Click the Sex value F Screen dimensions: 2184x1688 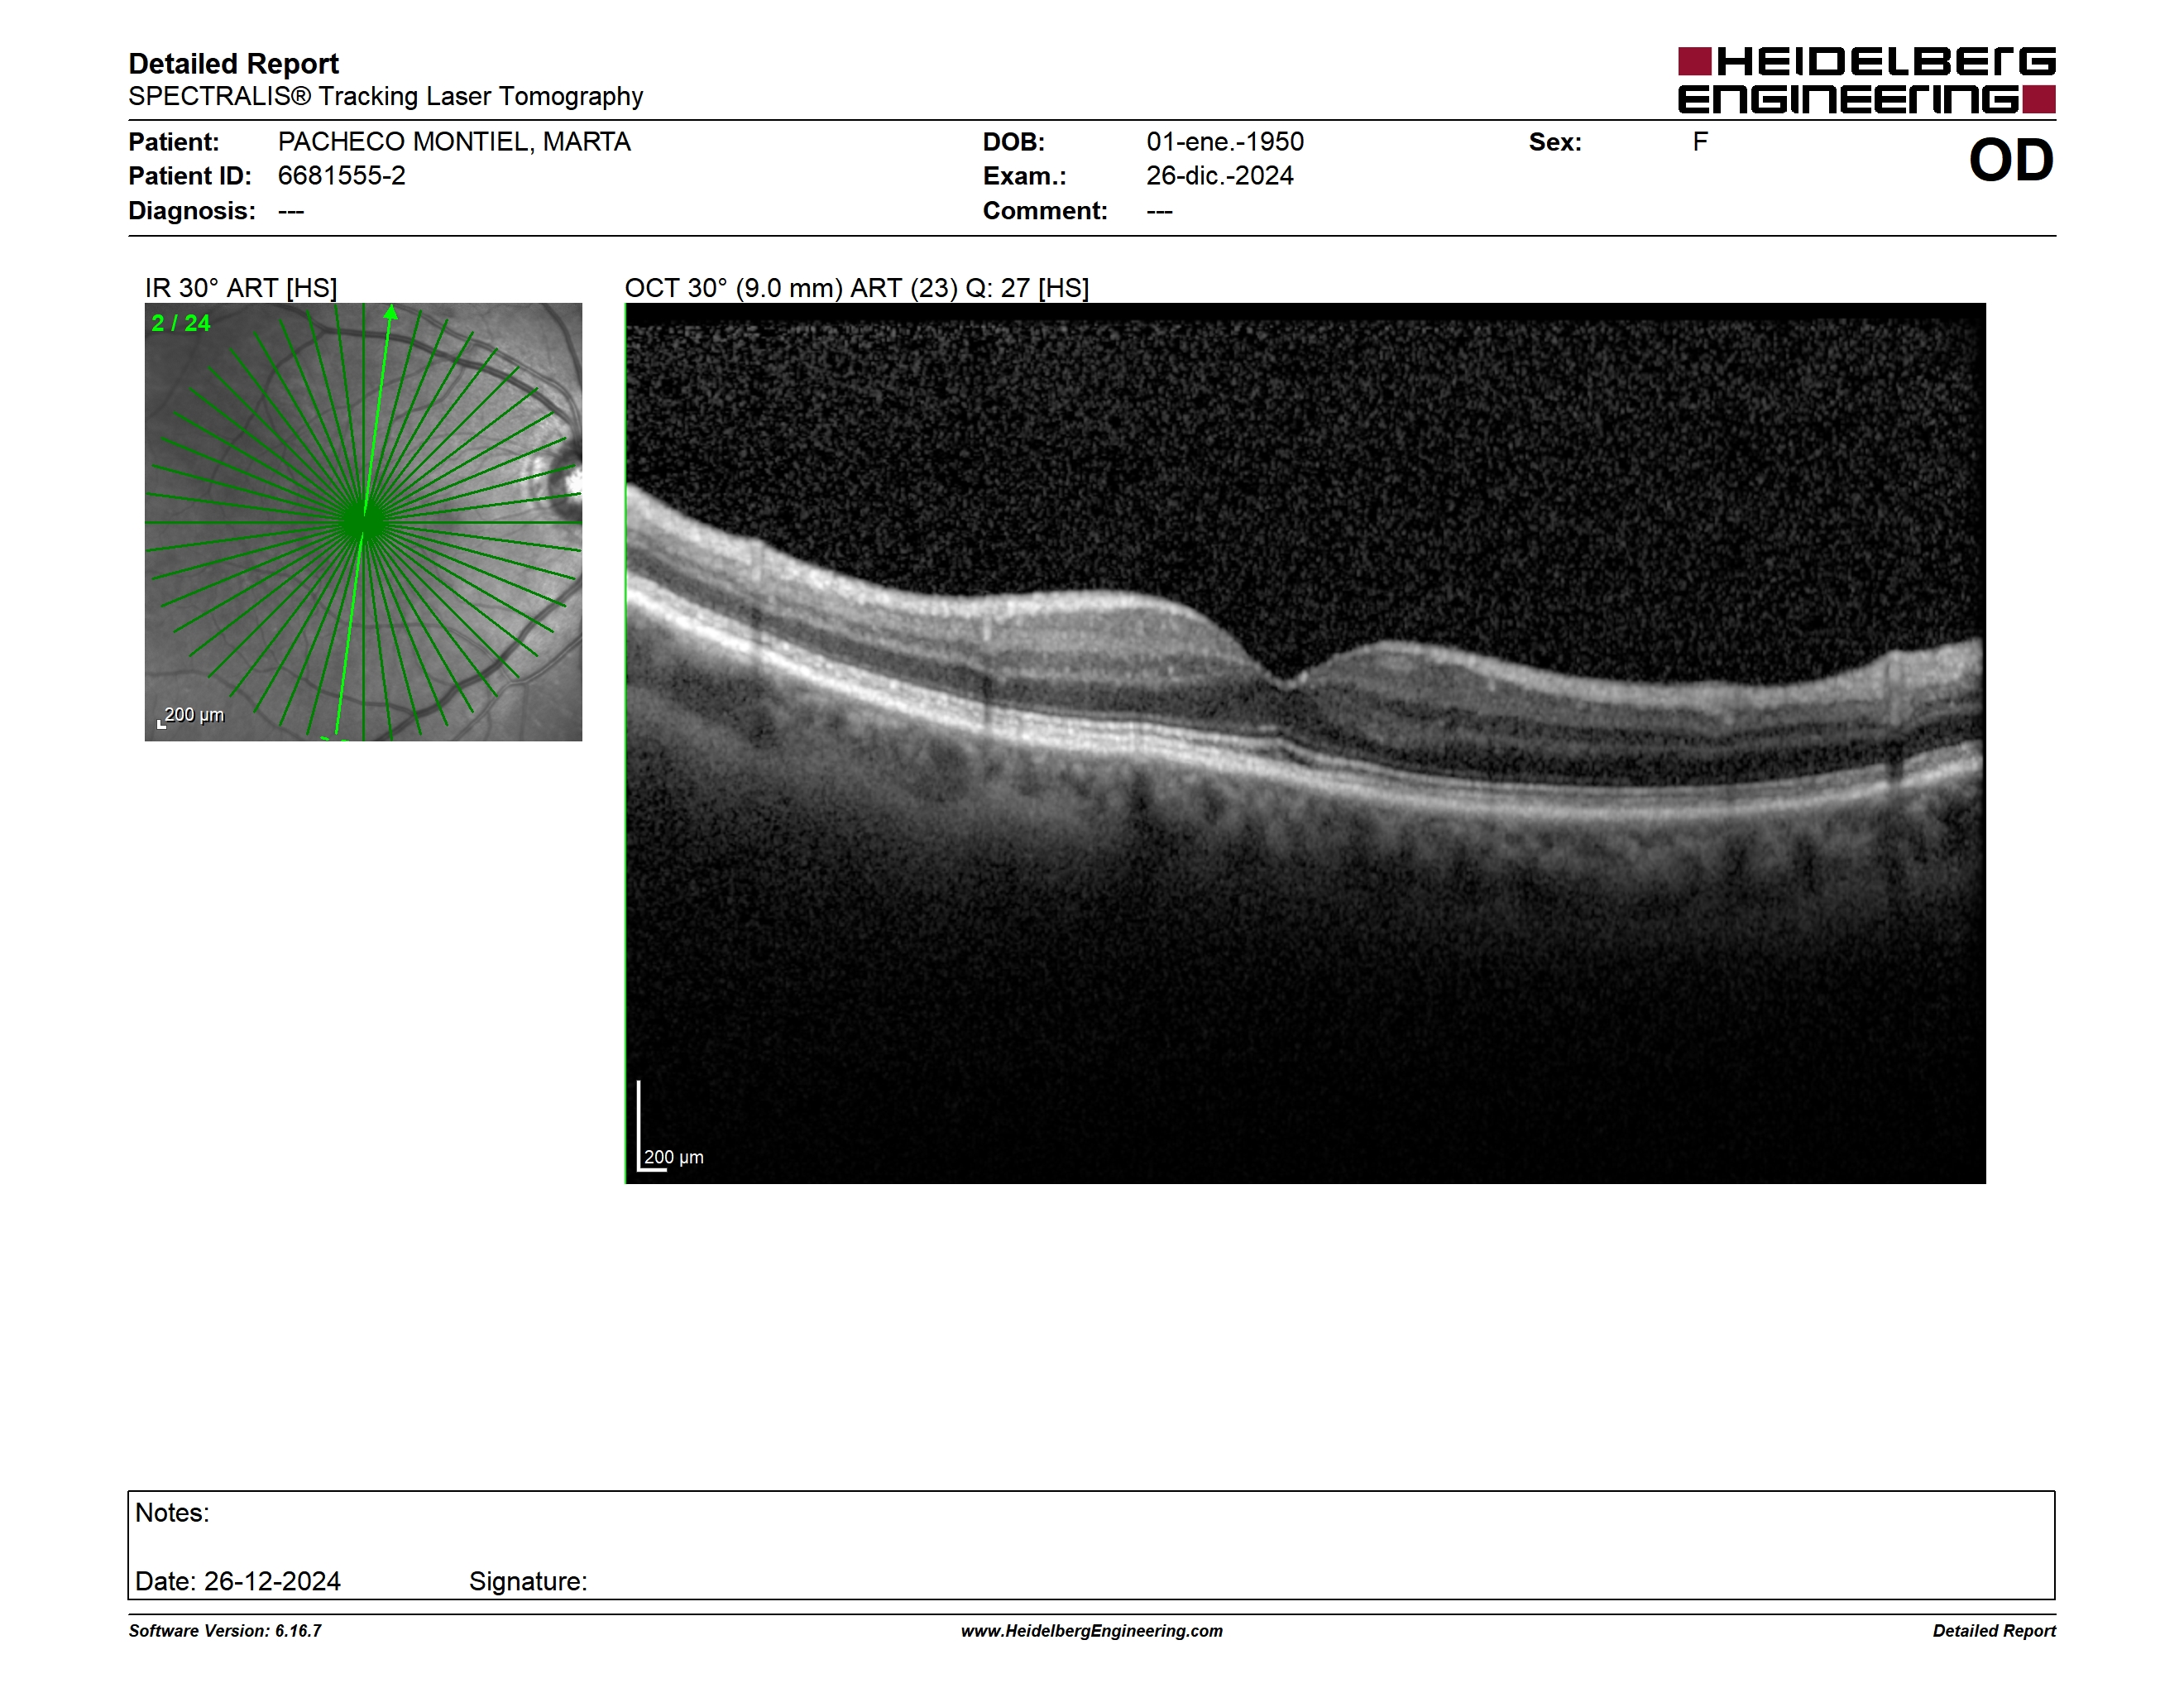1700,142
